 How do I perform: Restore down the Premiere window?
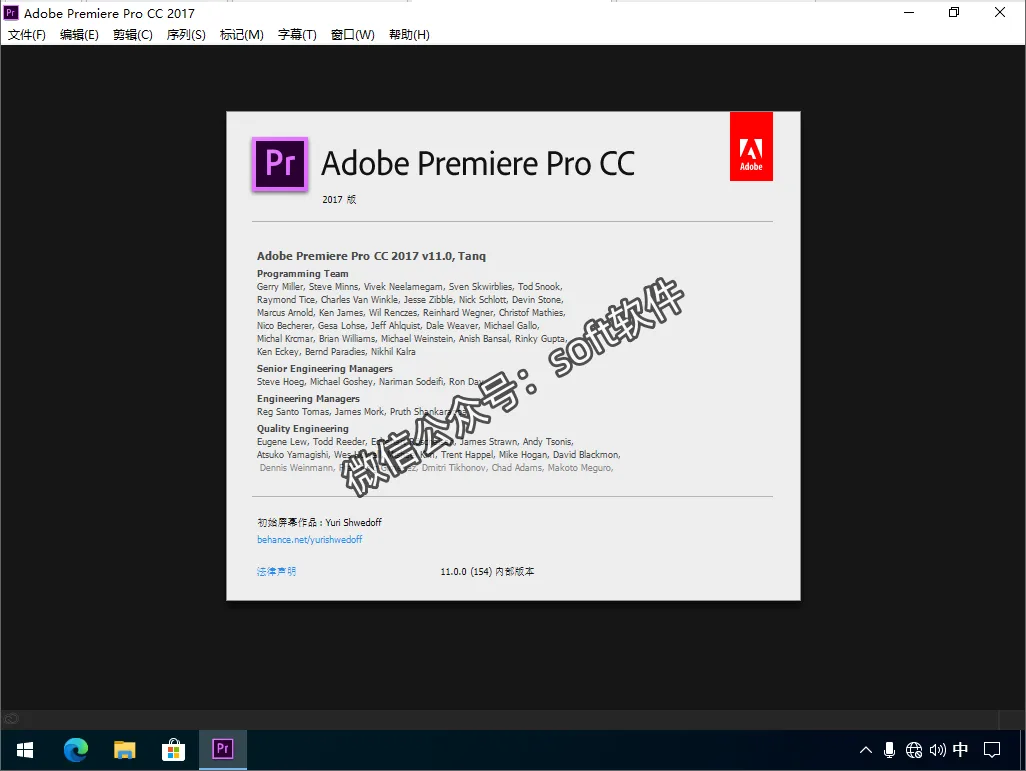pyautogui.click(x=954, y=12)
